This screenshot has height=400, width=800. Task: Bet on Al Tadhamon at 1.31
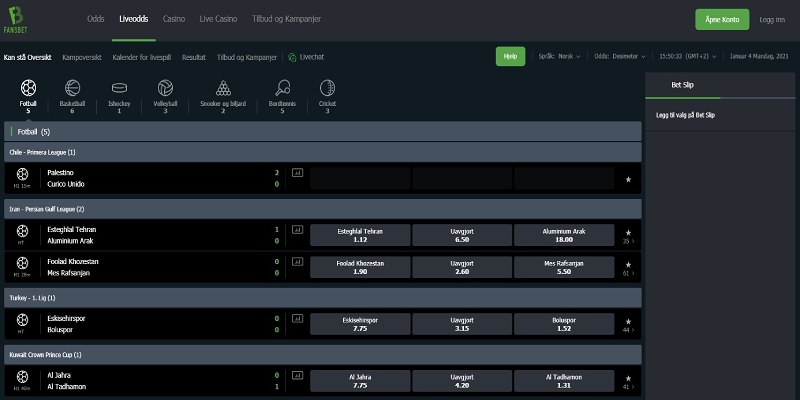point(564,381)
